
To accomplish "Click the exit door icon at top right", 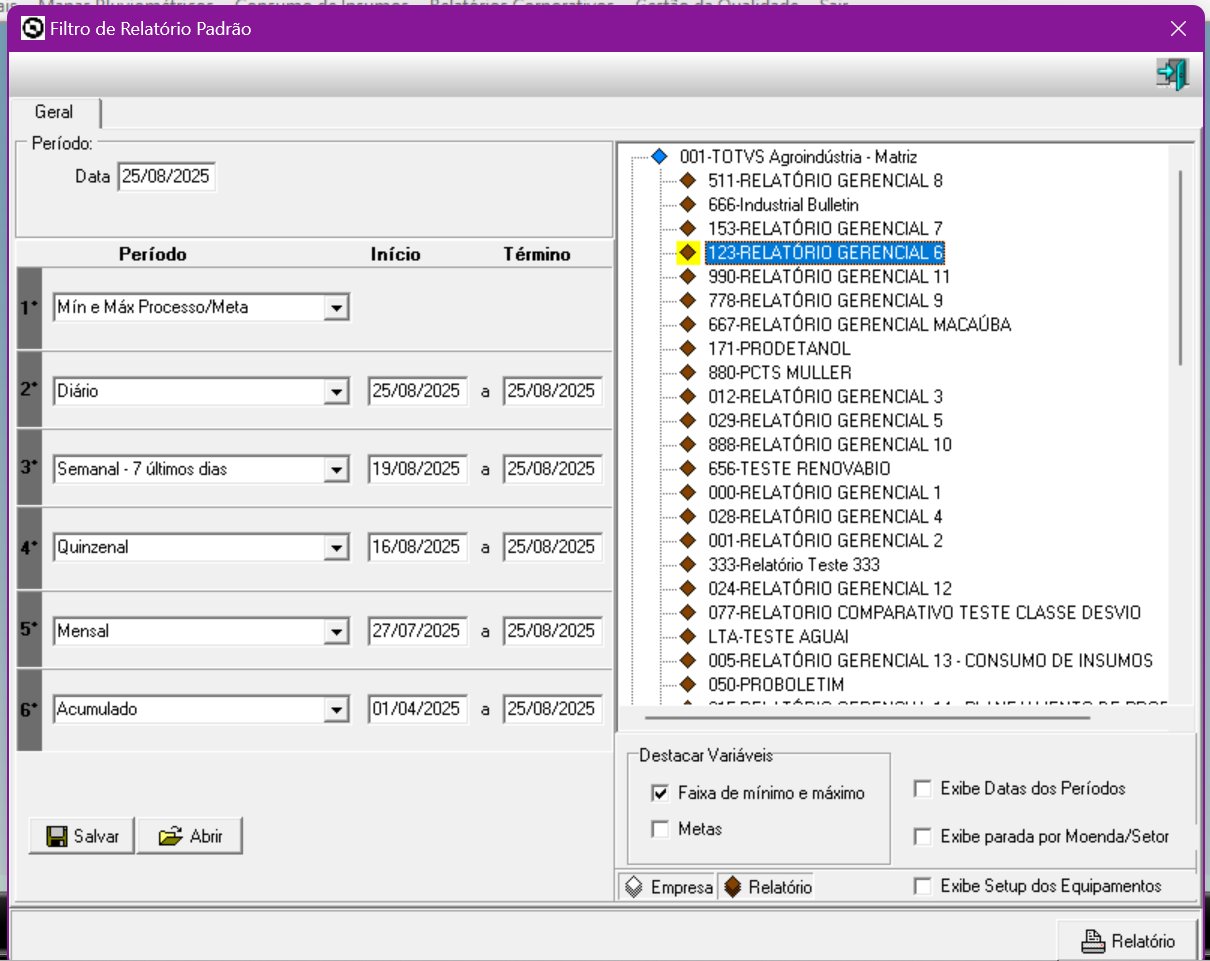I will [1172, 75].
